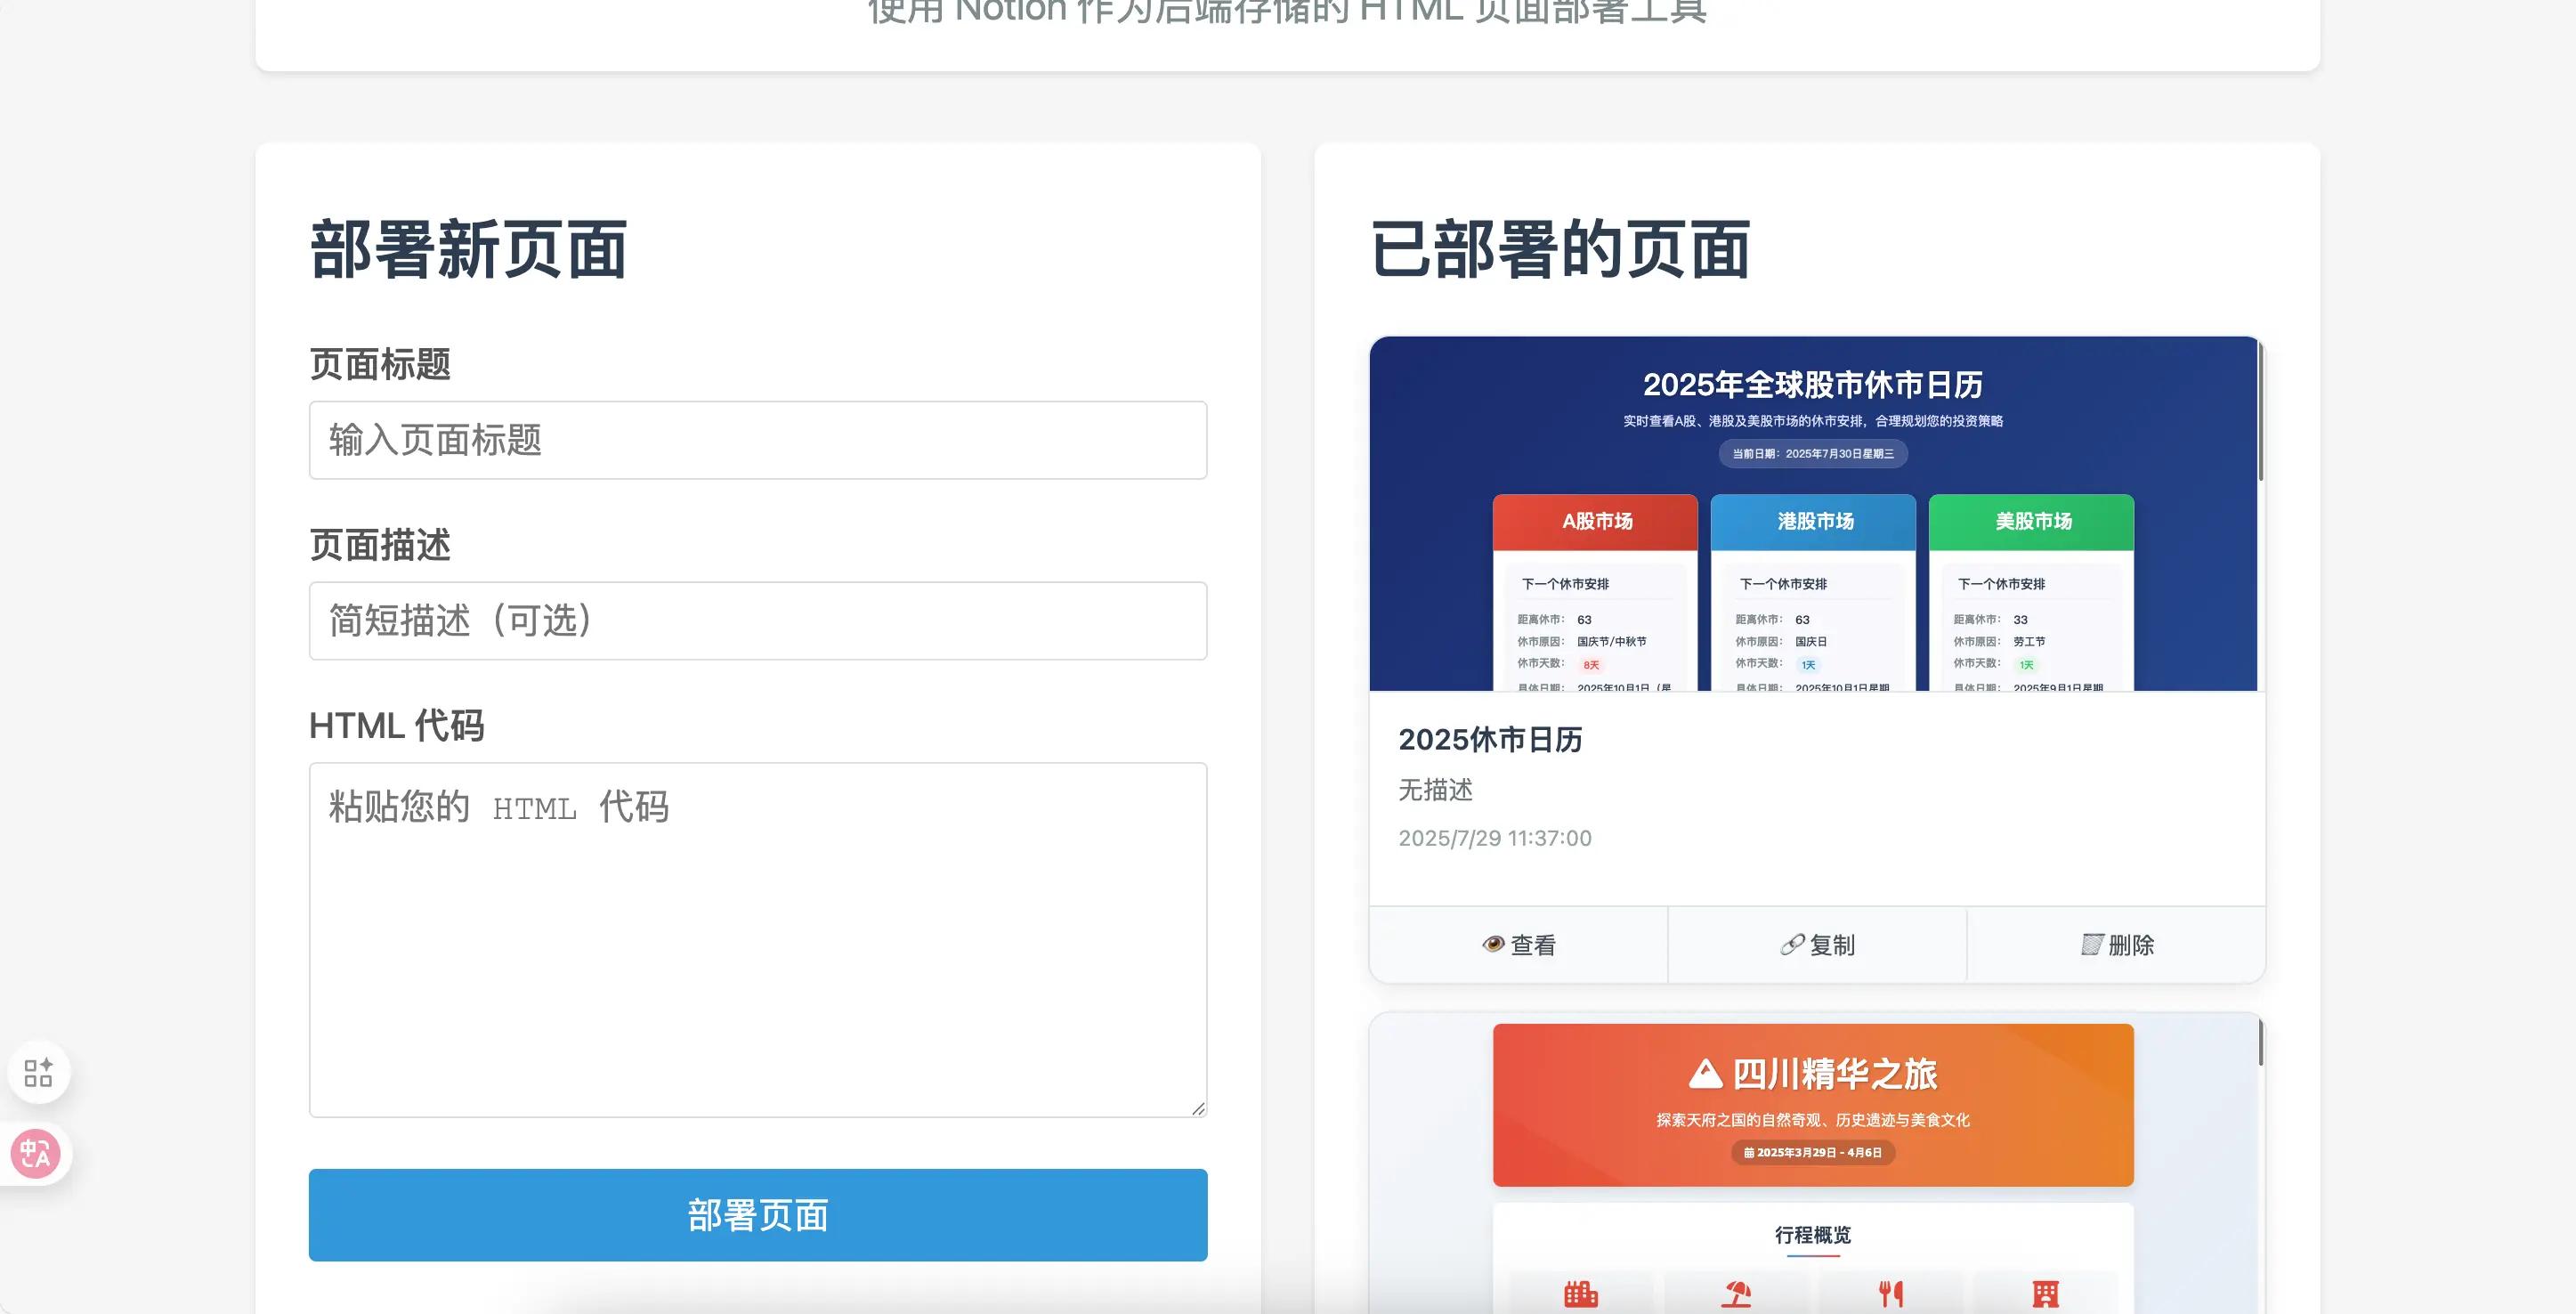Delete the 2025休市日历 deployed page
Viewport: 2576px width, 1314px height.
click(x=2116, y=945)
